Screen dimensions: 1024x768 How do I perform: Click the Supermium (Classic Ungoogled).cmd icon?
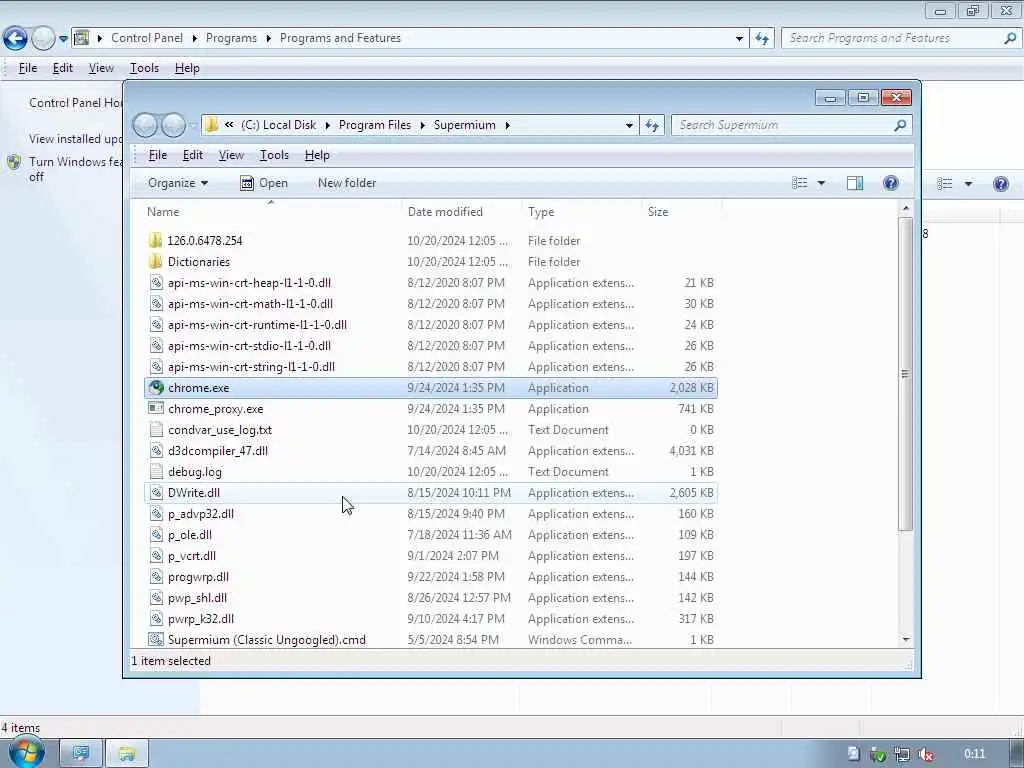coord(156,639)
